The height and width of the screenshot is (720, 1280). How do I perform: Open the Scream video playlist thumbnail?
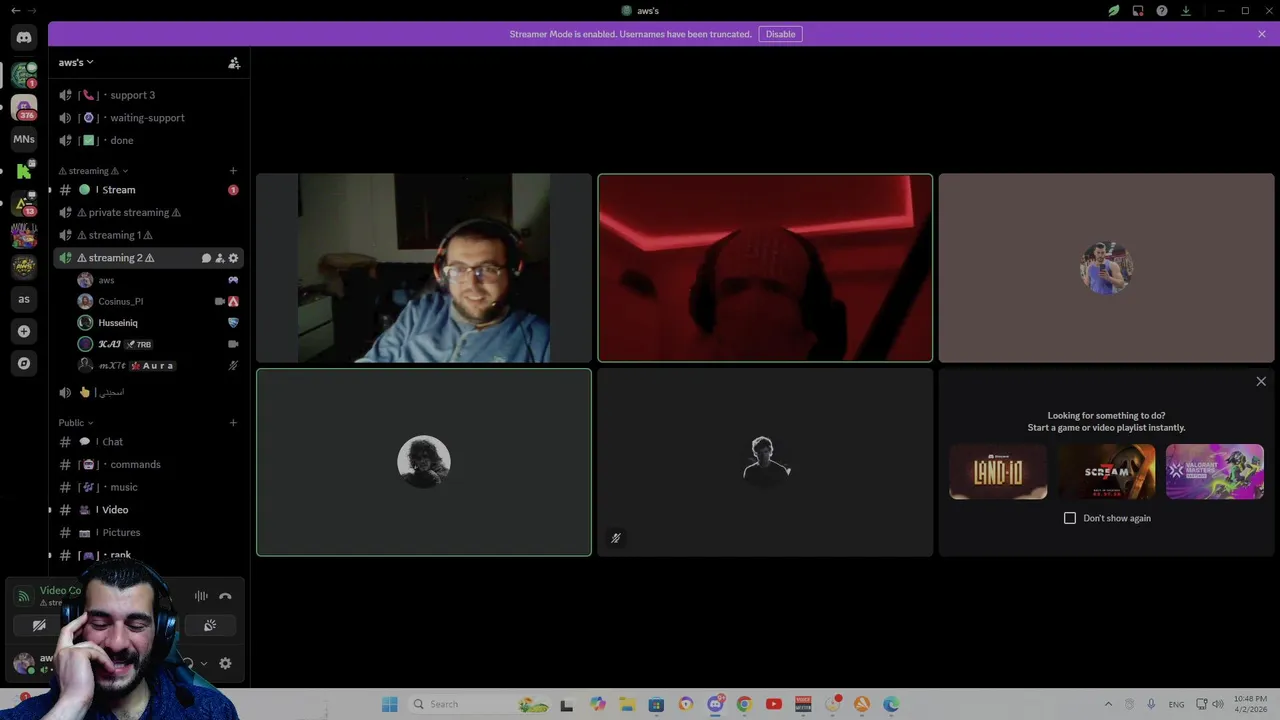[x=1107, y=472]
